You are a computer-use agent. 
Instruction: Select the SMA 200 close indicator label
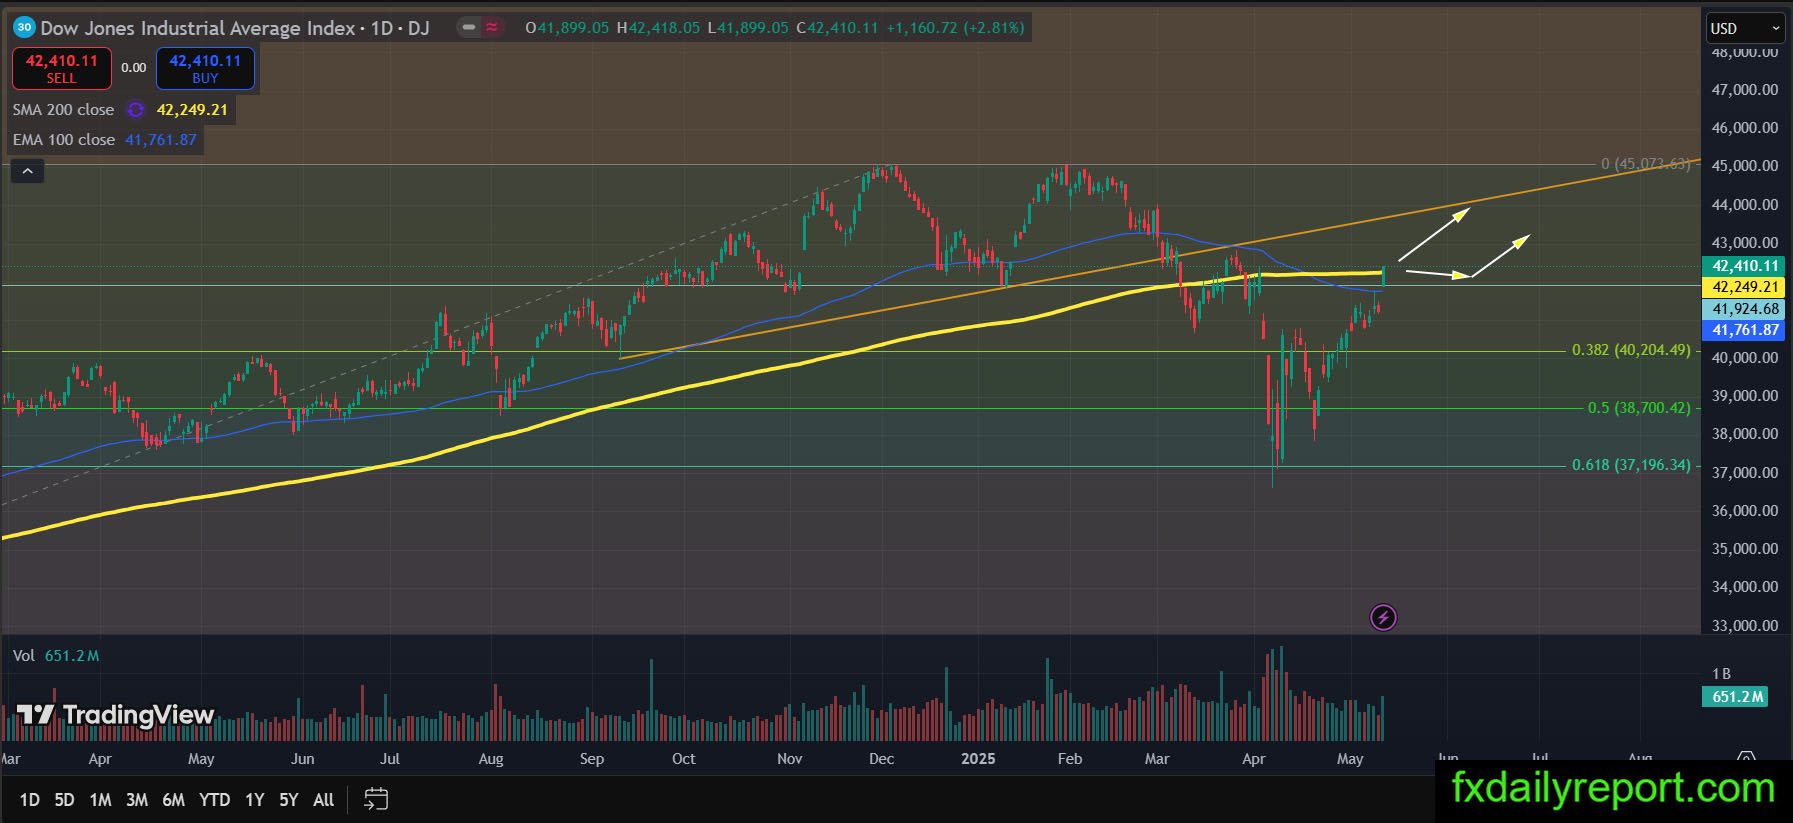pyautogui.click(x=63, y=110)
